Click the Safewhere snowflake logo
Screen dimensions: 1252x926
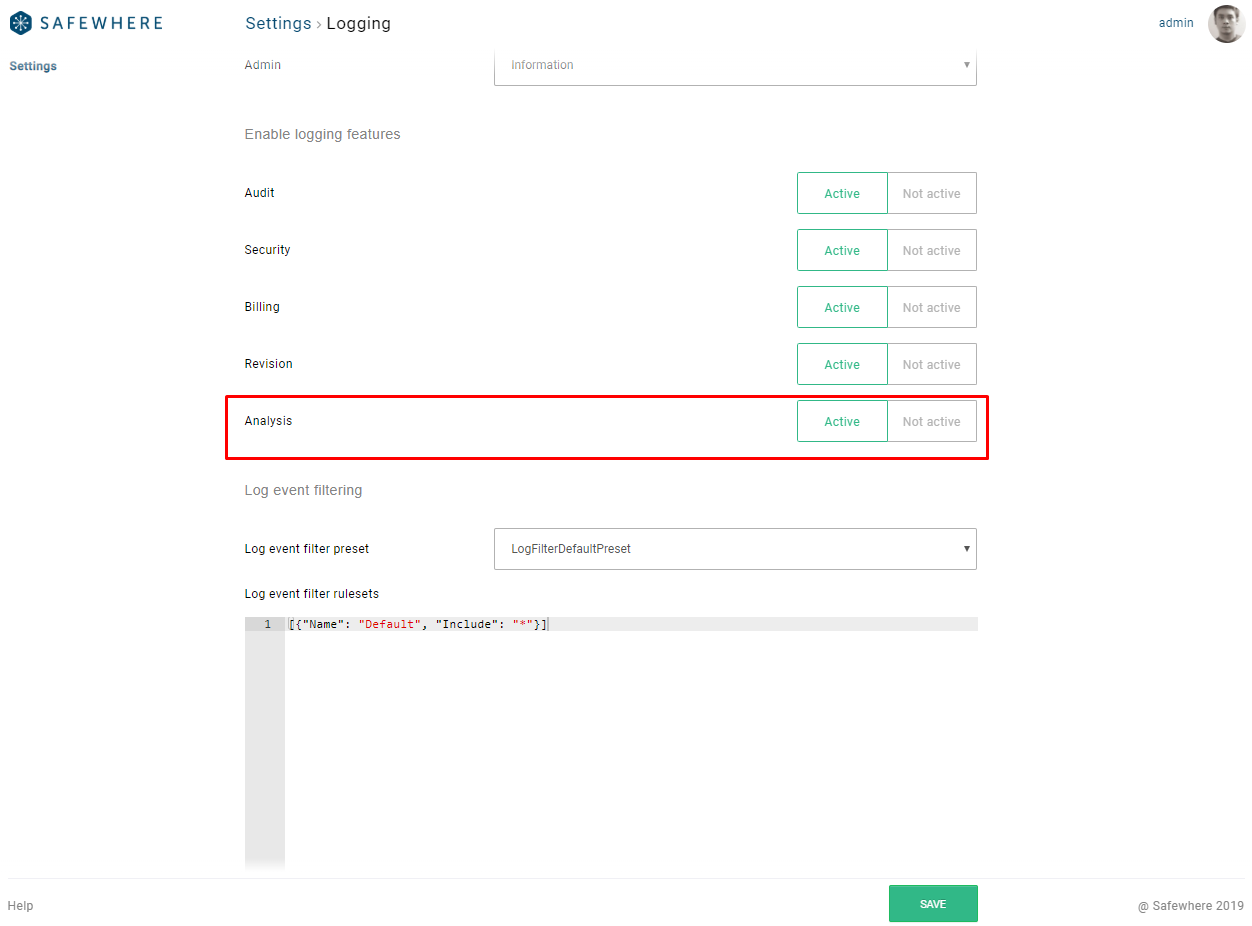pos(20,22)
